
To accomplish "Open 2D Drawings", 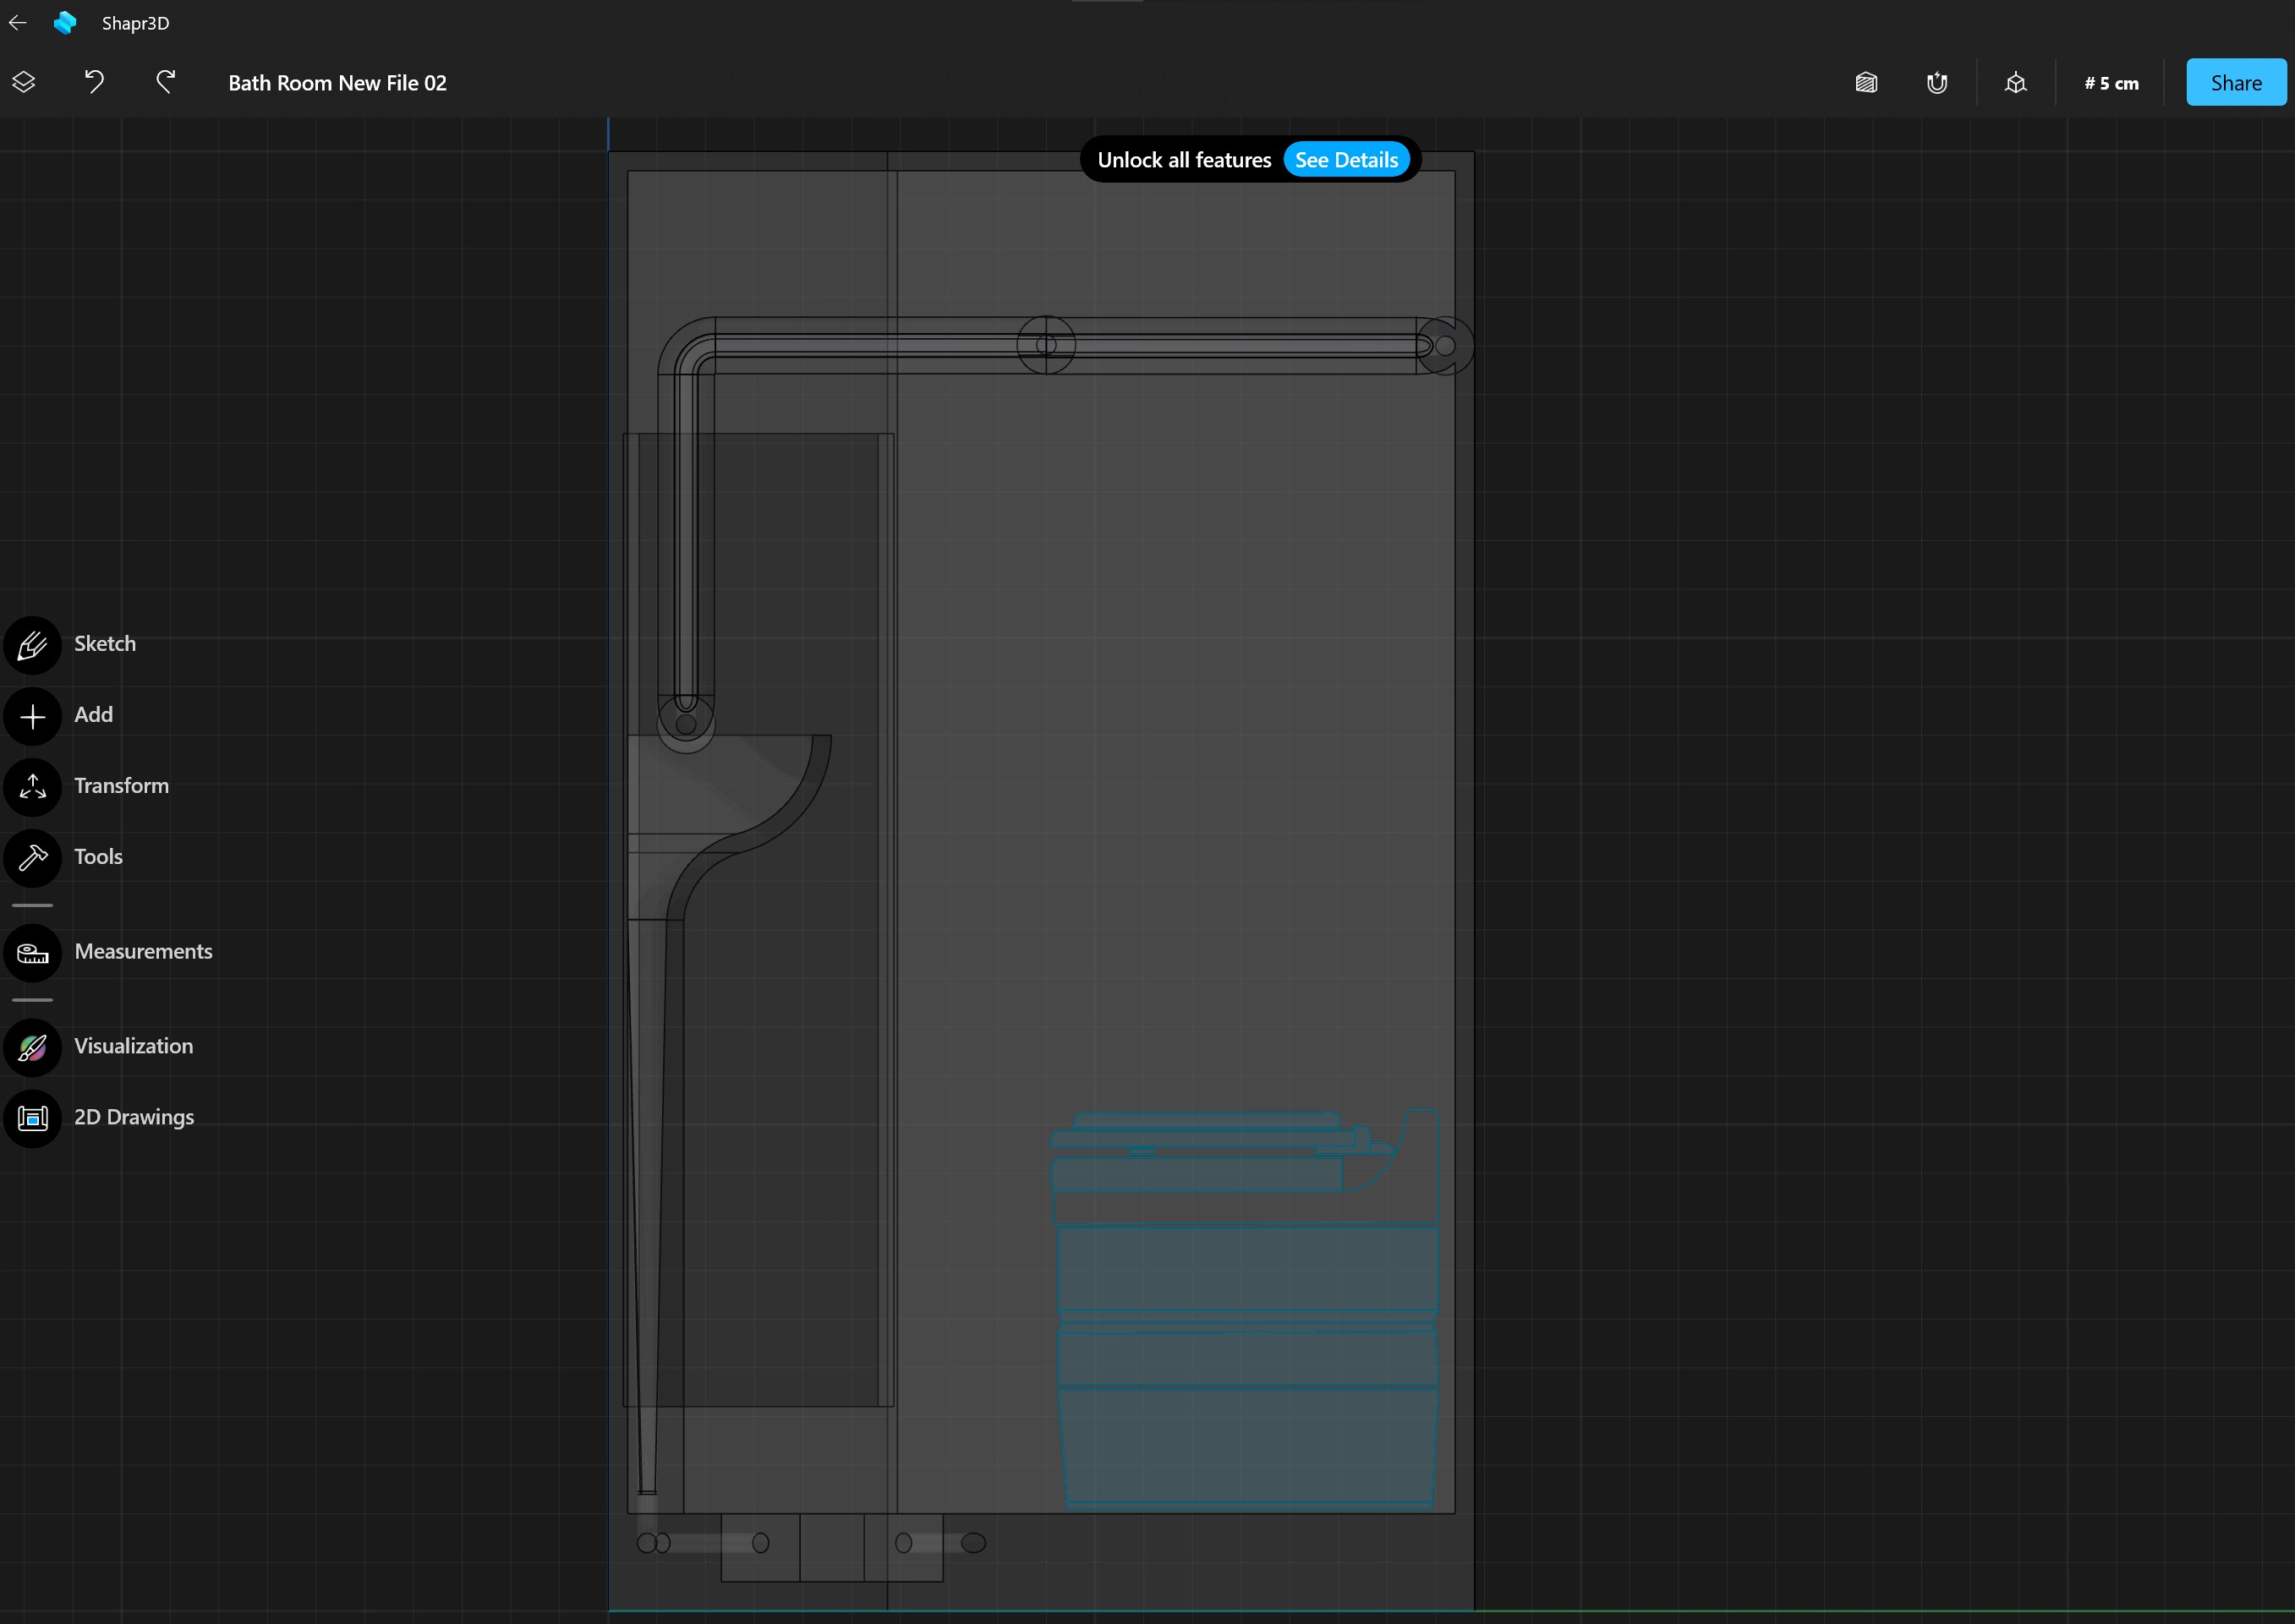I will 33,1118.
